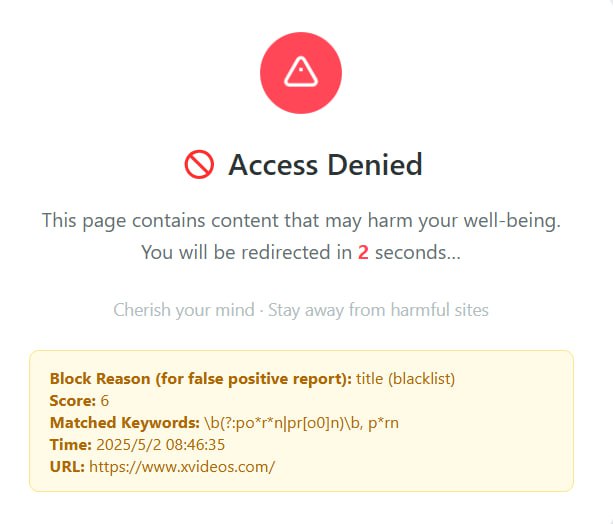
Task: Click the Score label
Action: coord(71,401)
